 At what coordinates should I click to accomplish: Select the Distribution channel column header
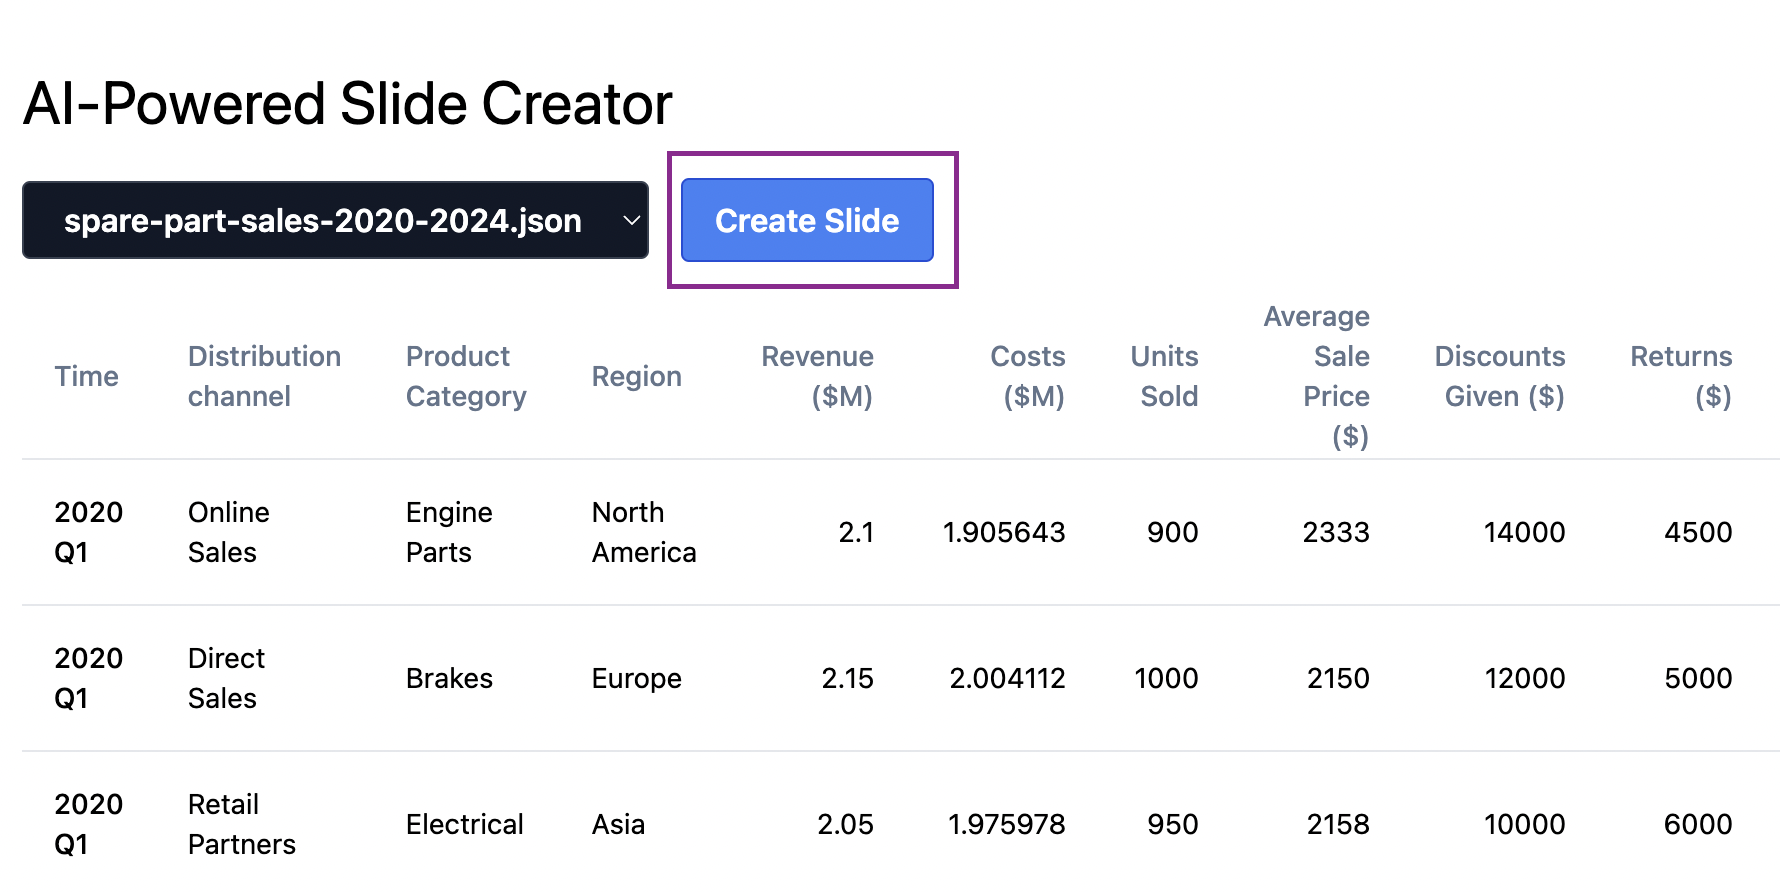coord(264,377)
